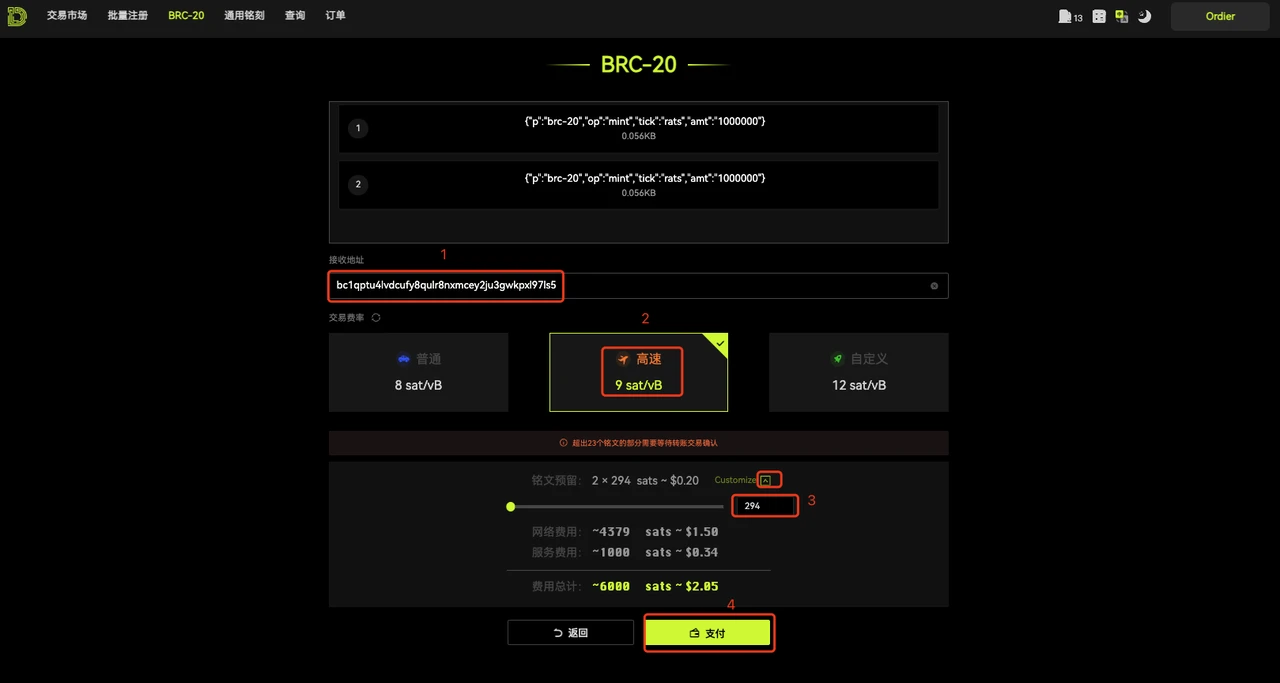
Task: Click the 294 sats value input
Action: (x=765, y=507)
